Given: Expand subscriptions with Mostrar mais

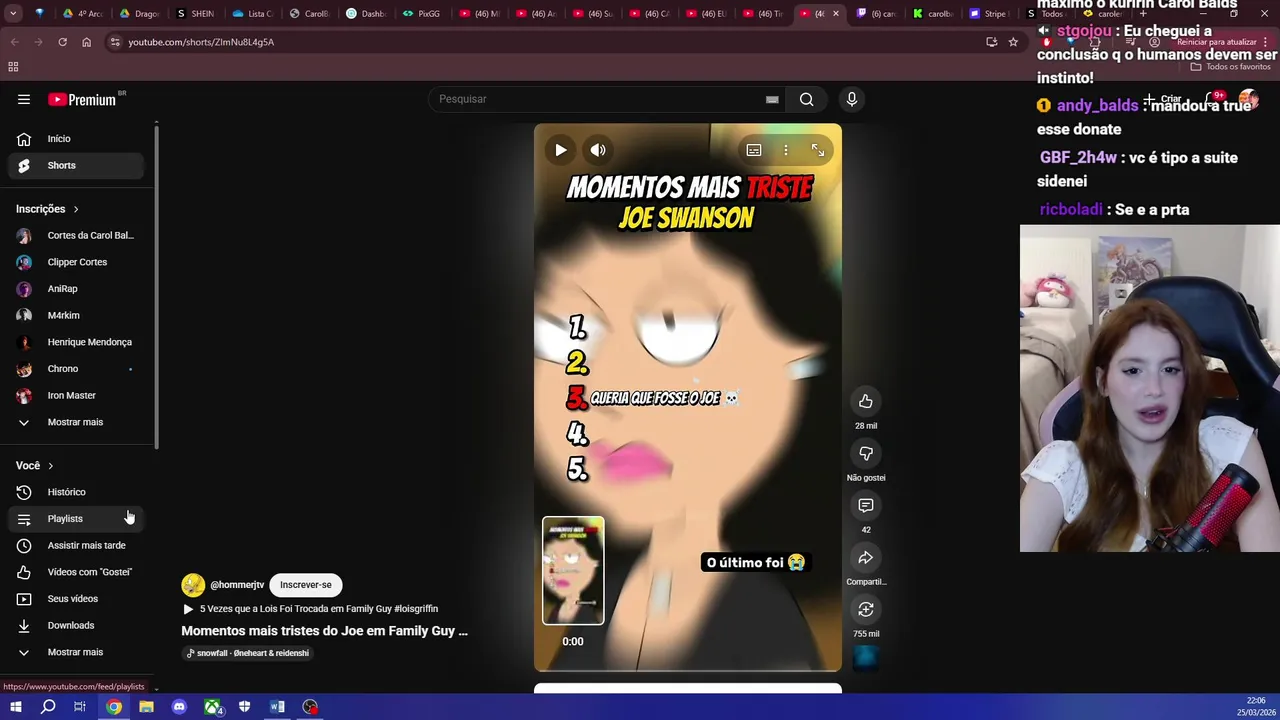Looking at the screenshot, I should pyautogui.click(x=75, y=422).
